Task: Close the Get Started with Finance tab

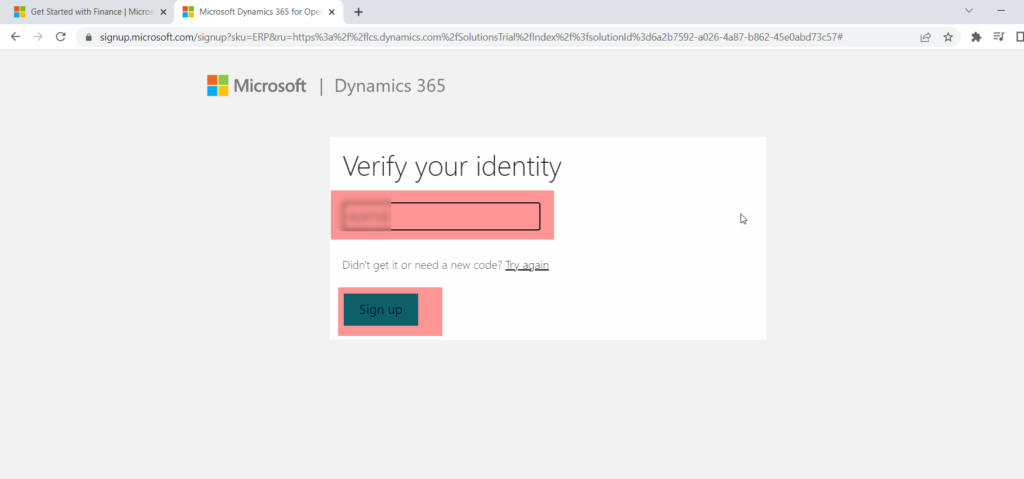Action: (163, 12)
